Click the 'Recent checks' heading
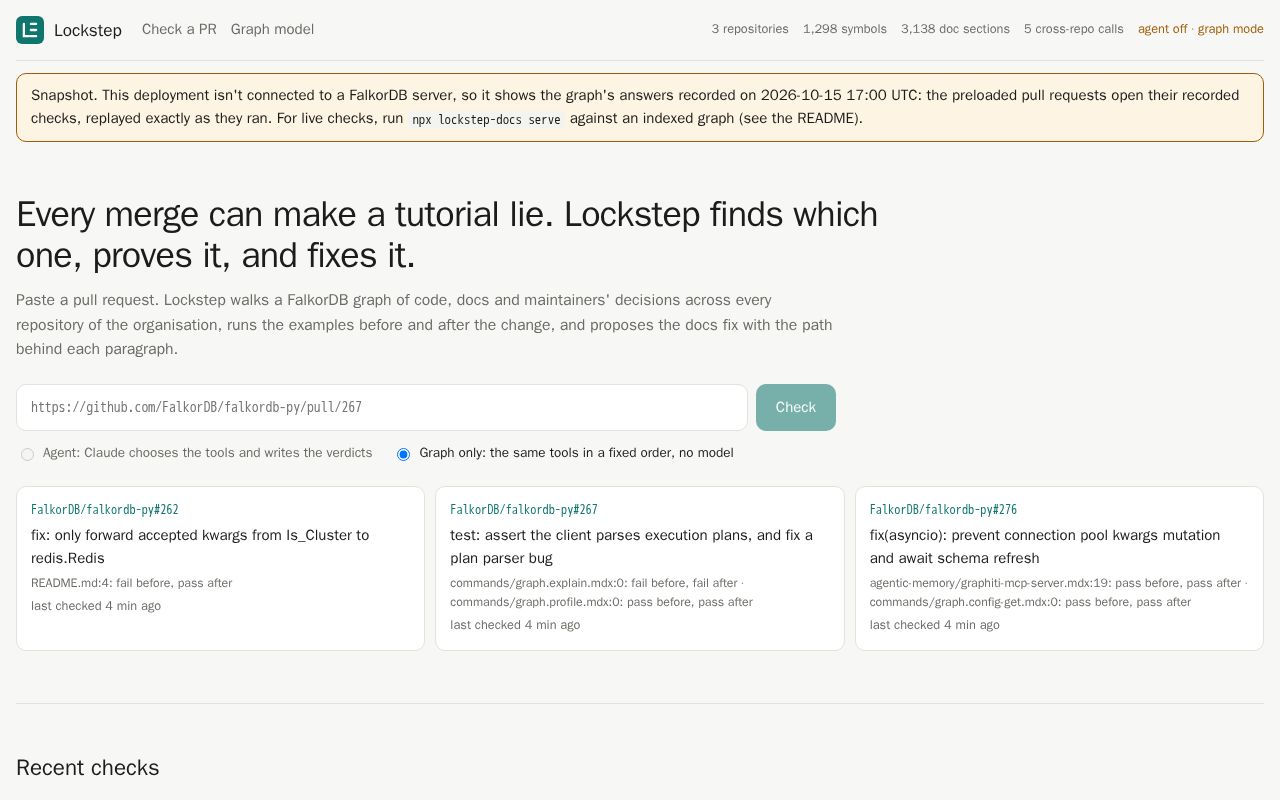The image size is (1280, 800). [88, 767]
